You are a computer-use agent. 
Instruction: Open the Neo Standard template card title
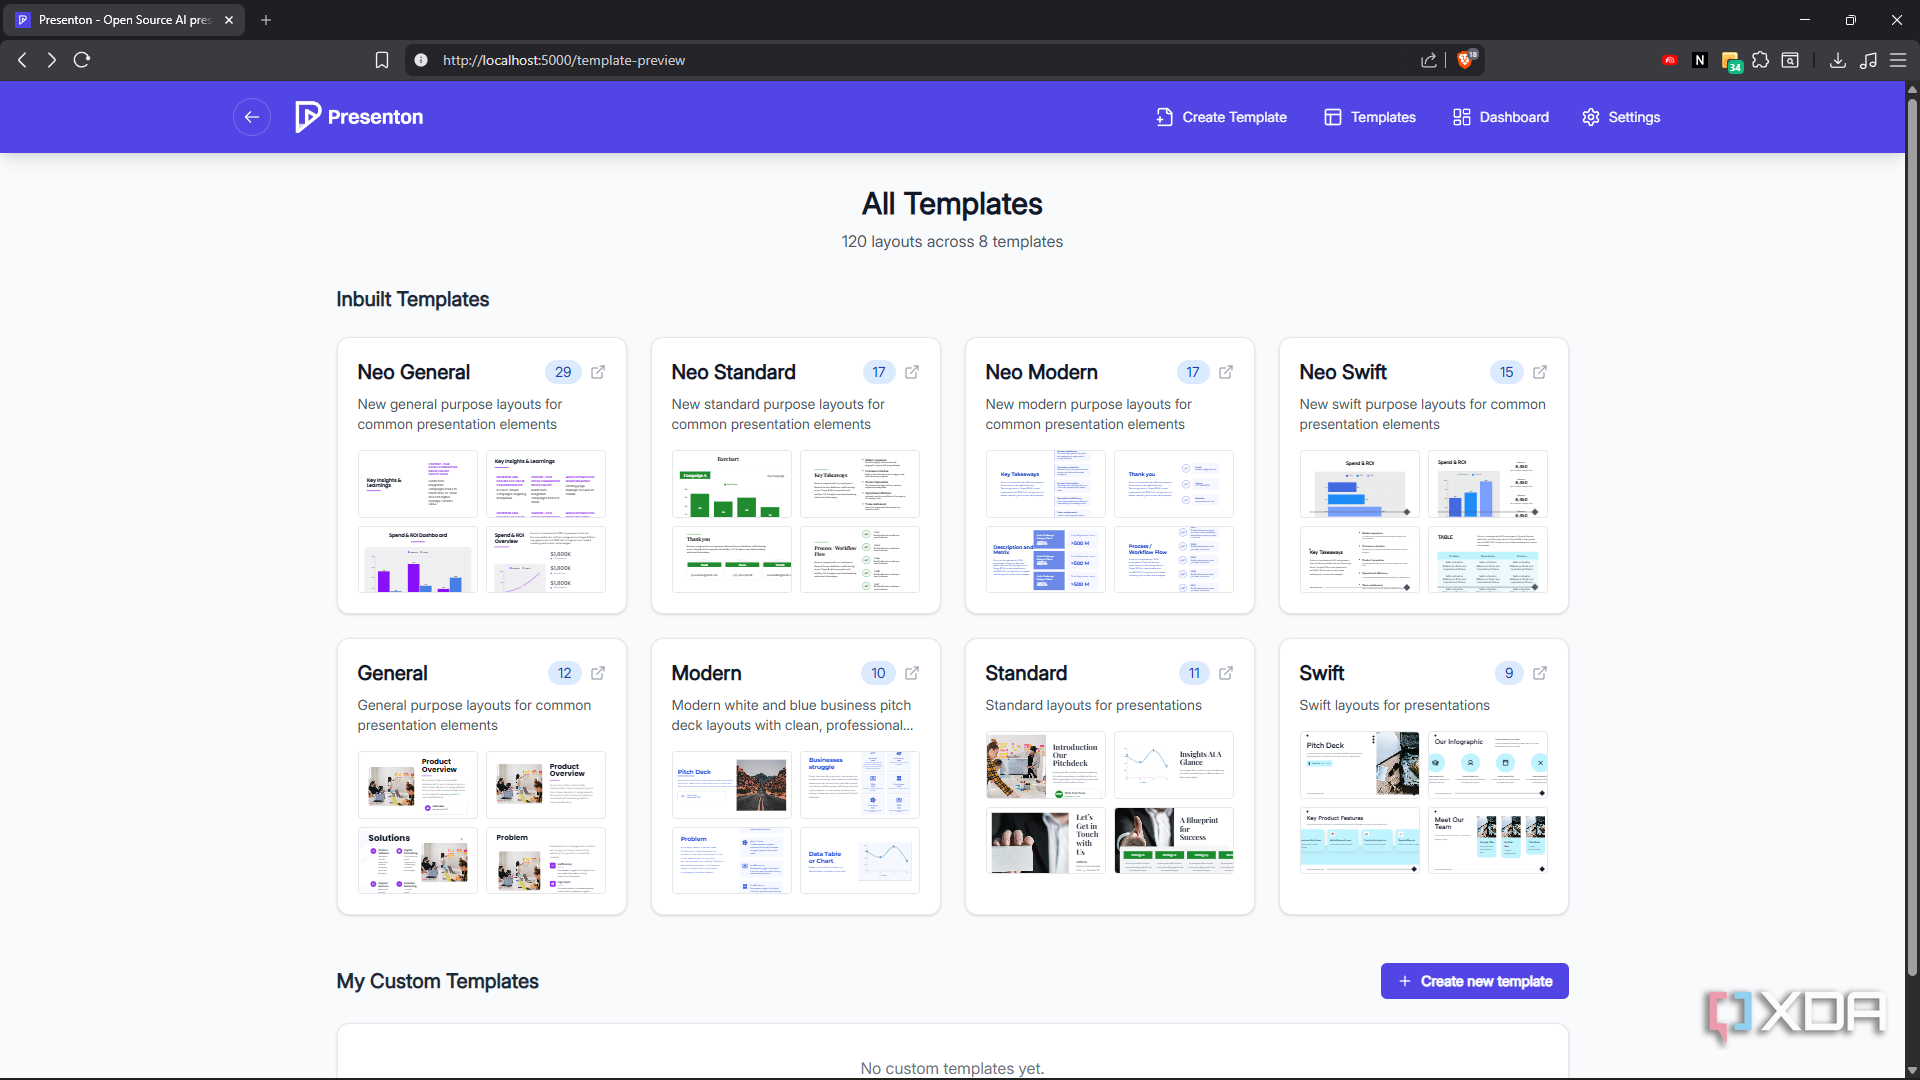(734, 372)
